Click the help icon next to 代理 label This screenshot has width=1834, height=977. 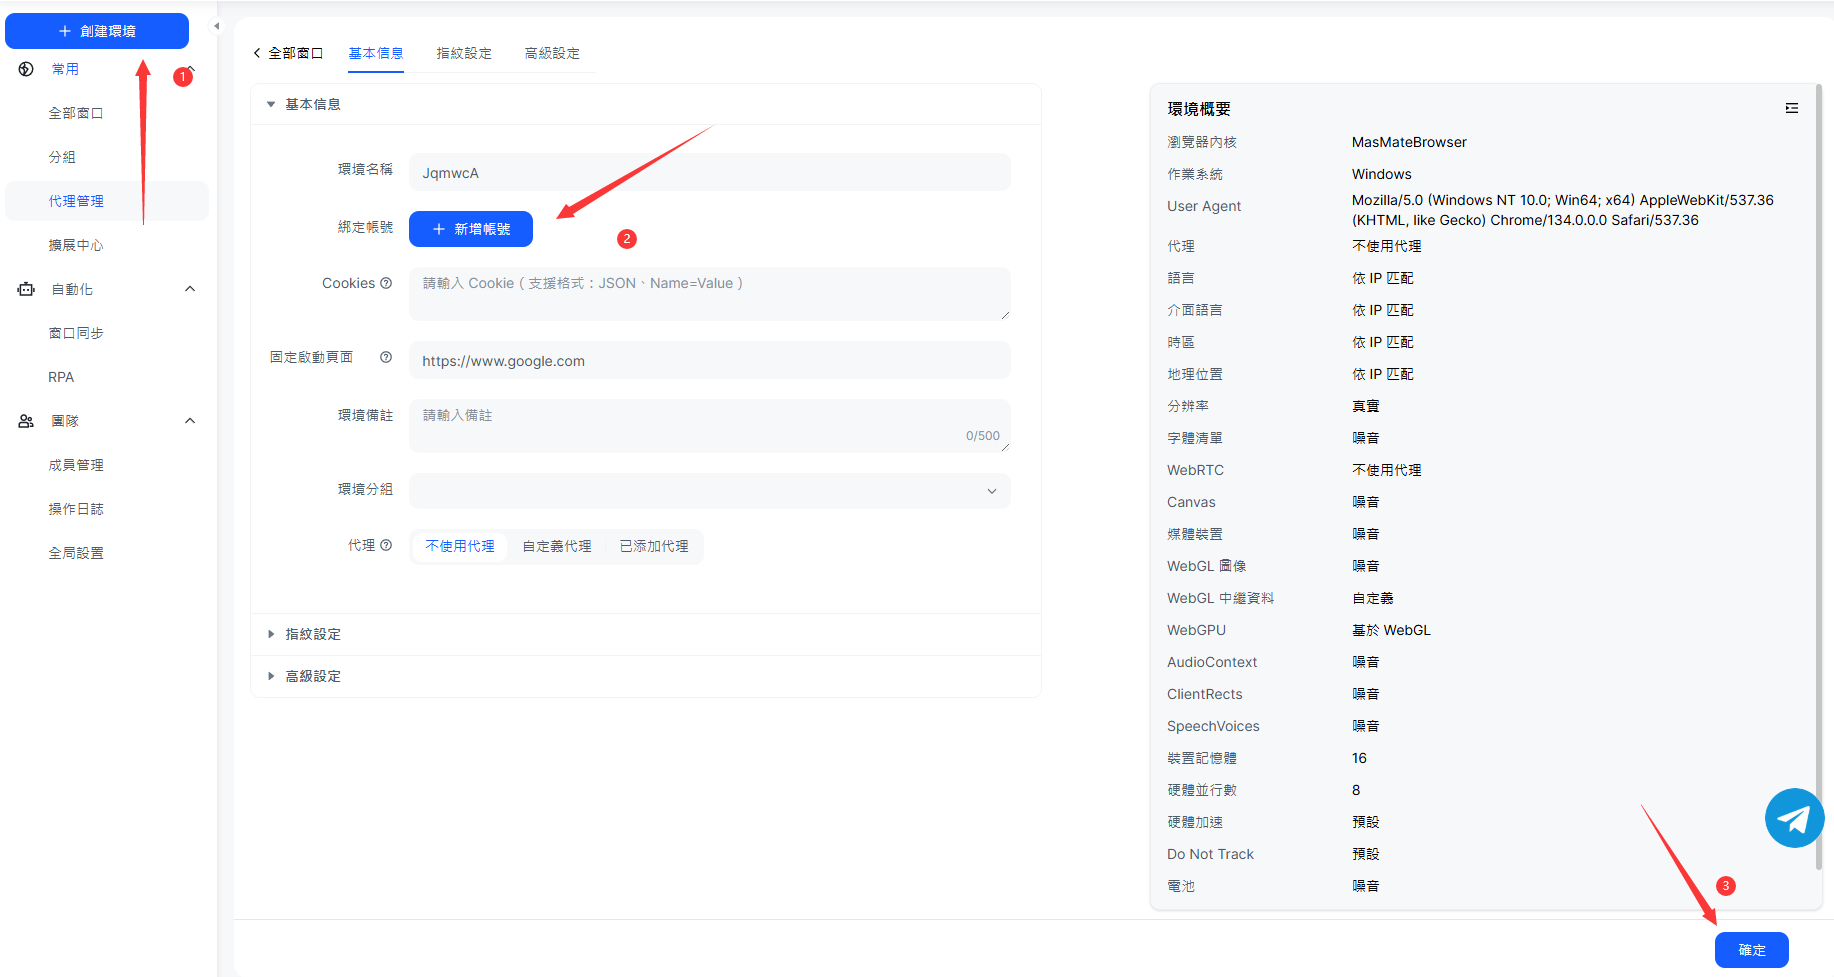(386, 545)
